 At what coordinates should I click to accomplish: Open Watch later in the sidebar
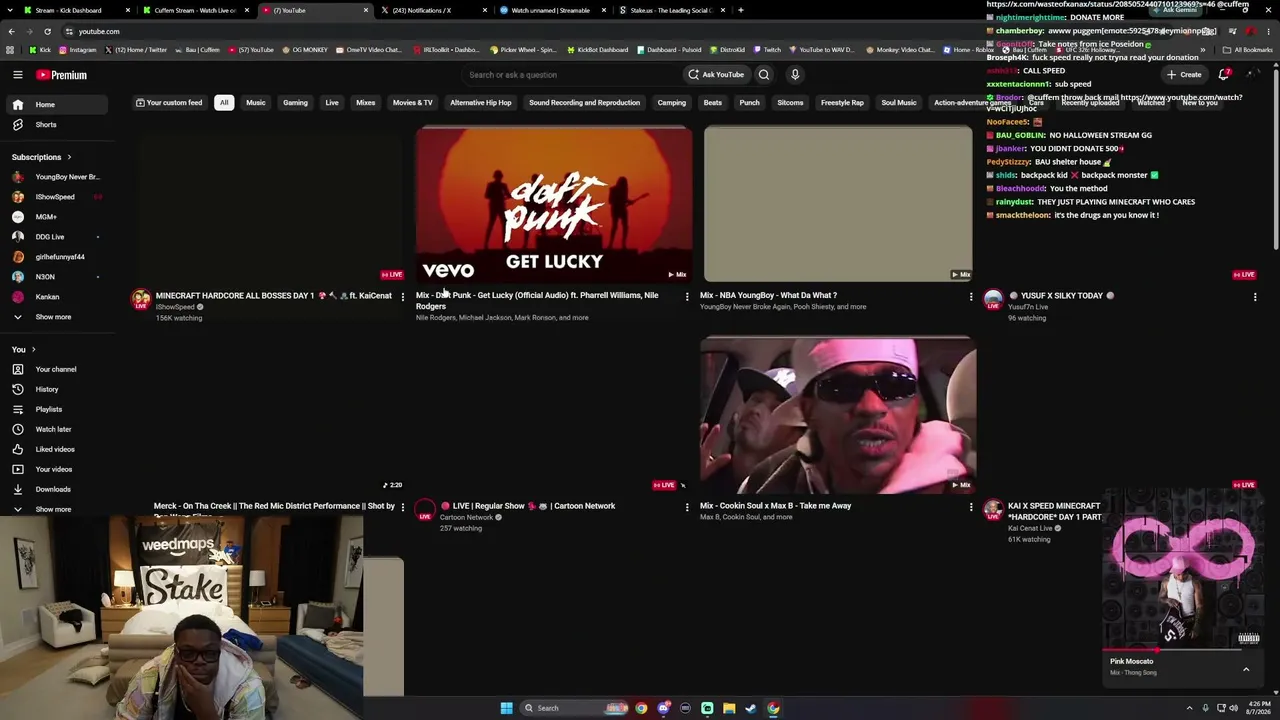[x=57, y=429]
